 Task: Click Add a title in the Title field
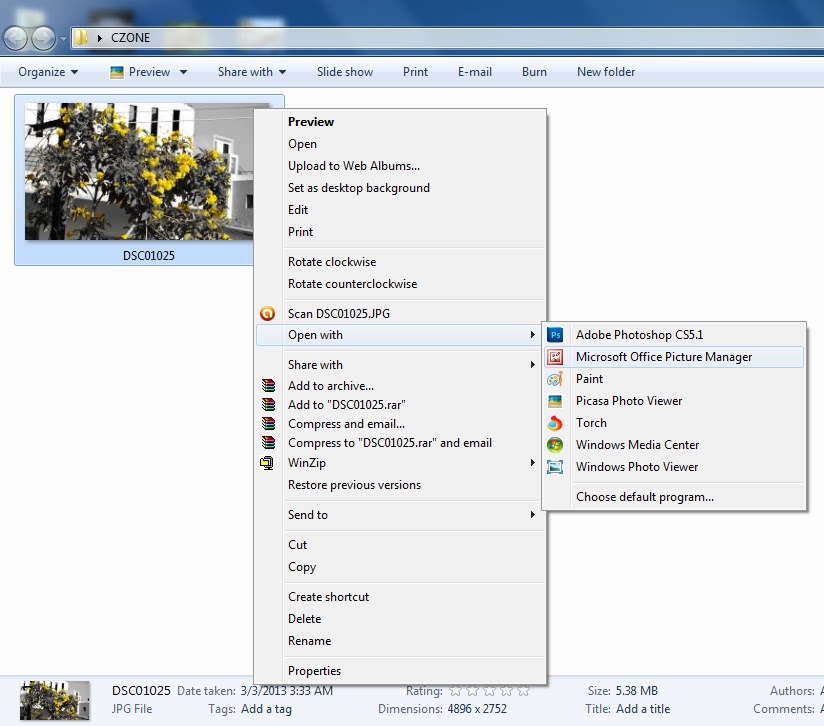click(643, 709)
